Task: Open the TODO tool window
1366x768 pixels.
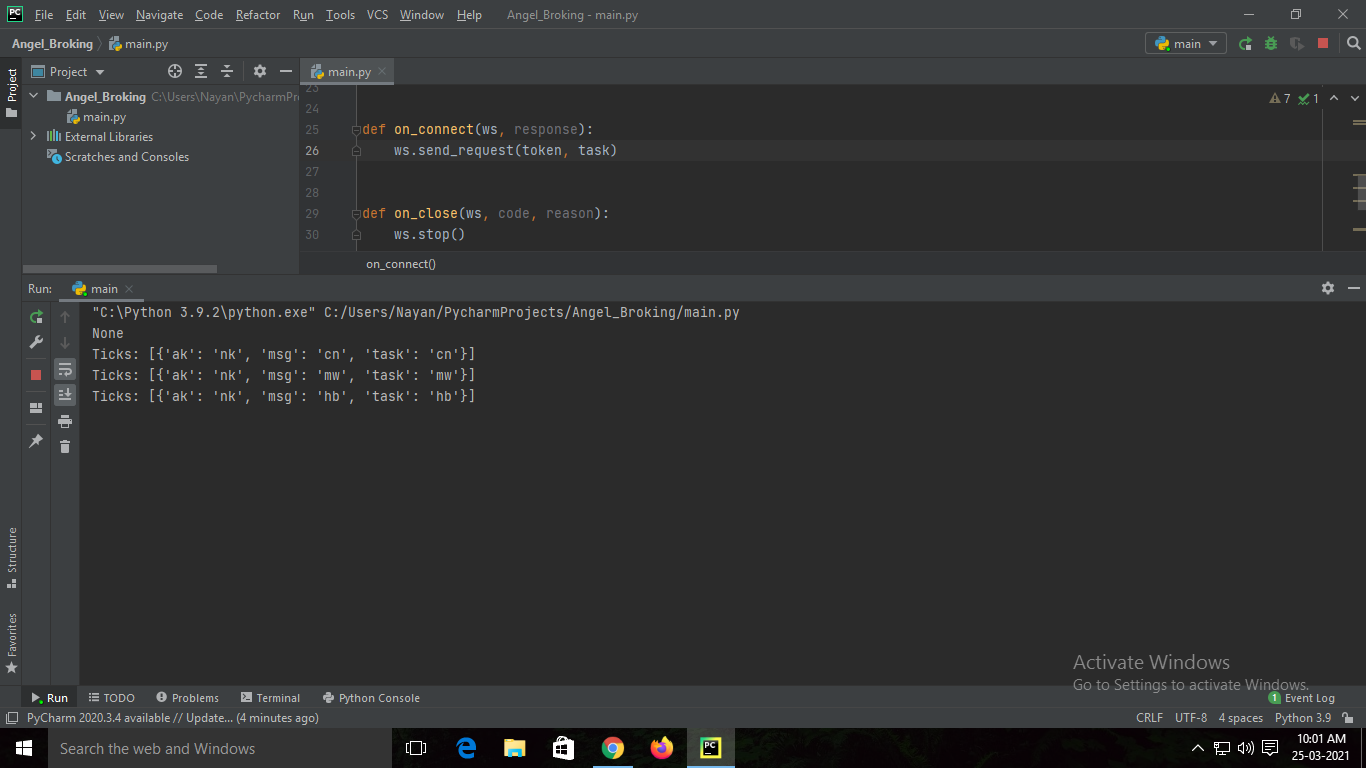Action: point(111,698)
